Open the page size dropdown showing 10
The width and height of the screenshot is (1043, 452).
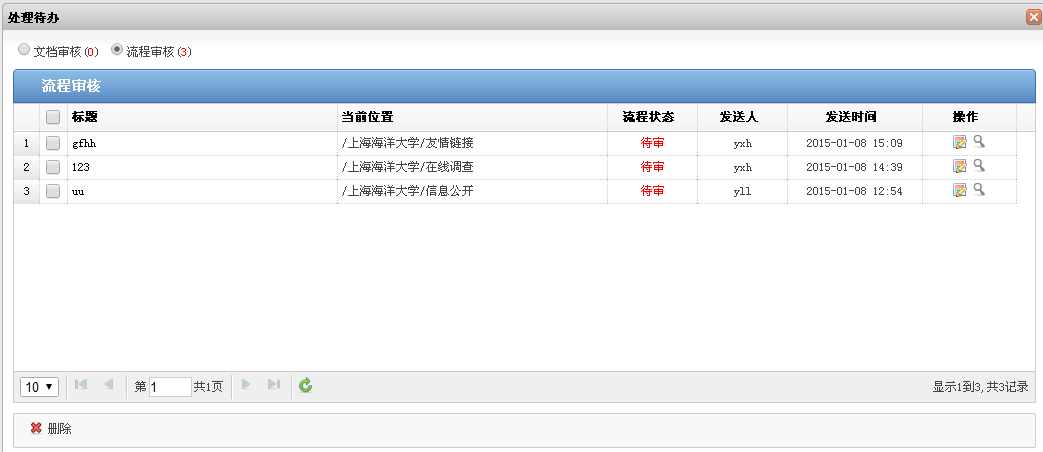pyautogui.click(x=40, y=387)
